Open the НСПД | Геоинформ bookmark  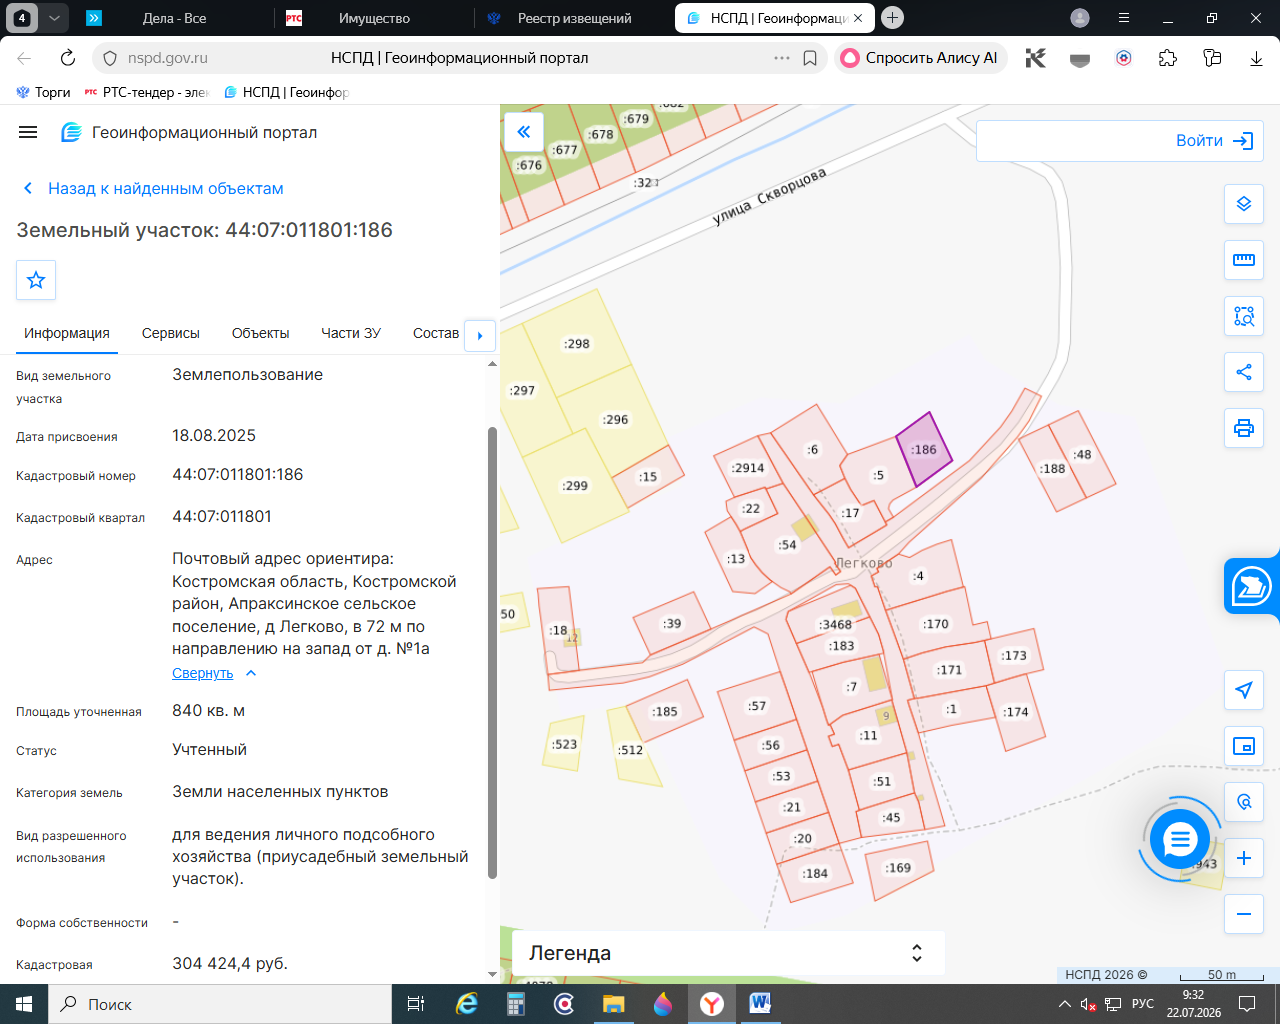click(x=286, y=92)
